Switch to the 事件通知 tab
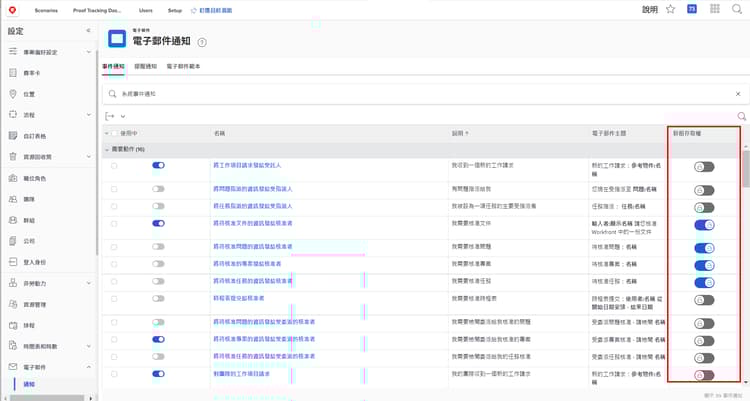Viewport: 750px width, 401px height. [x=113, y=67]
